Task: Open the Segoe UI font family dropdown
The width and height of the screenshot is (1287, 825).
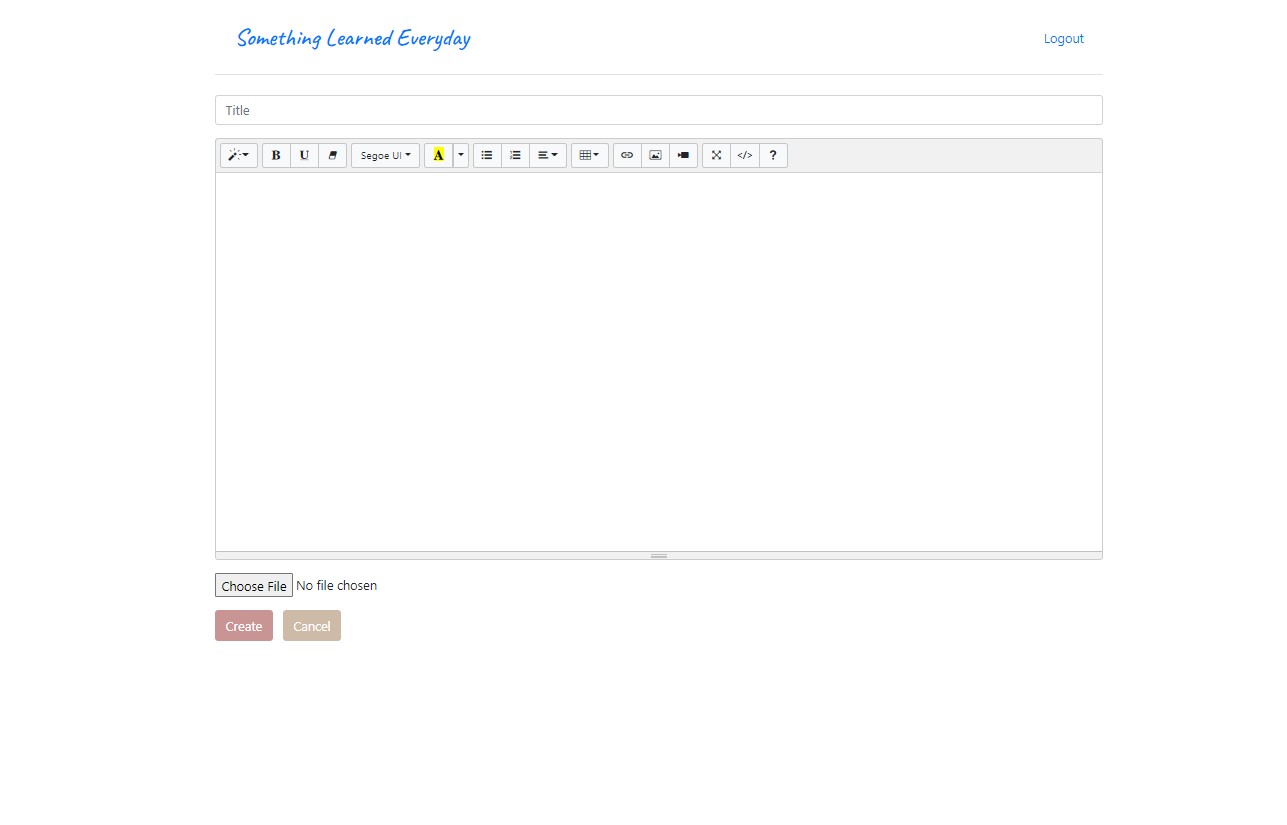Action: (385, 155)
